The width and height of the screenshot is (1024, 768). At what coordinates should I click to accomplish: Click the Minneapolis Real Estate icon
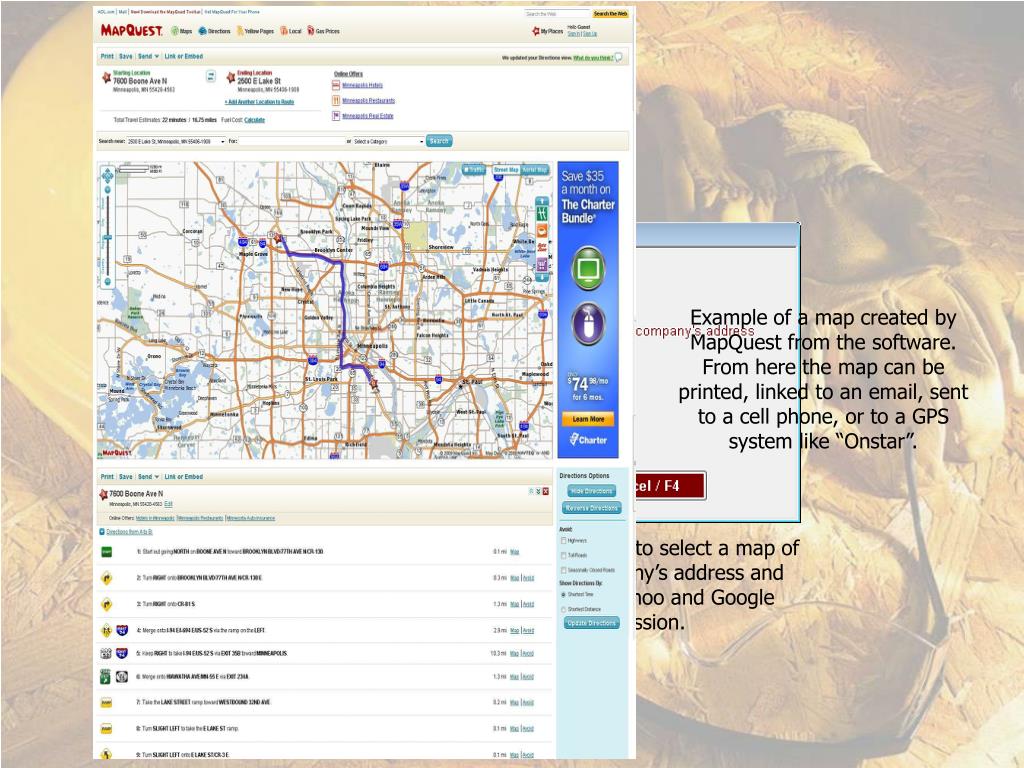336,116
